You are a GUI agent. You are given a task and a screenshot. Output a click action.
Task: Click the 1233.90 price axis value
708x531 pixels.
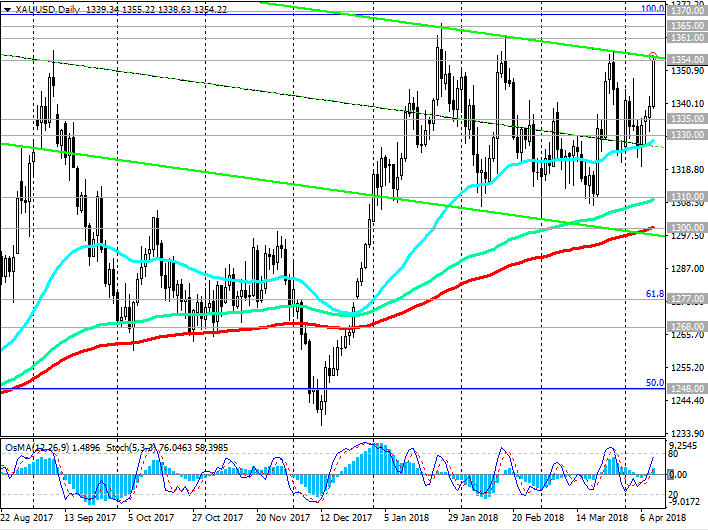click(688, 433)
